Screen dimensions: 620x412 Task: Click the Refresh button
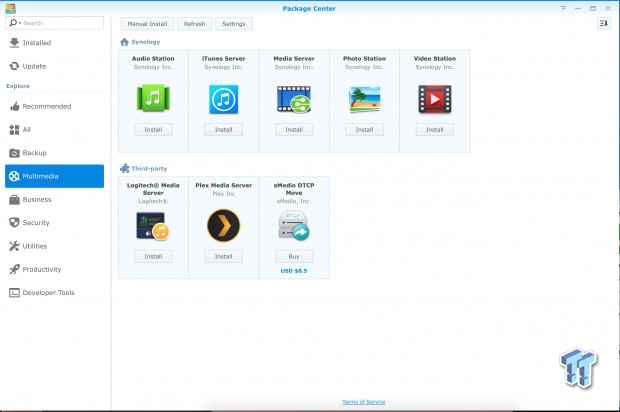pyautogui.click(x=195, y=24)
